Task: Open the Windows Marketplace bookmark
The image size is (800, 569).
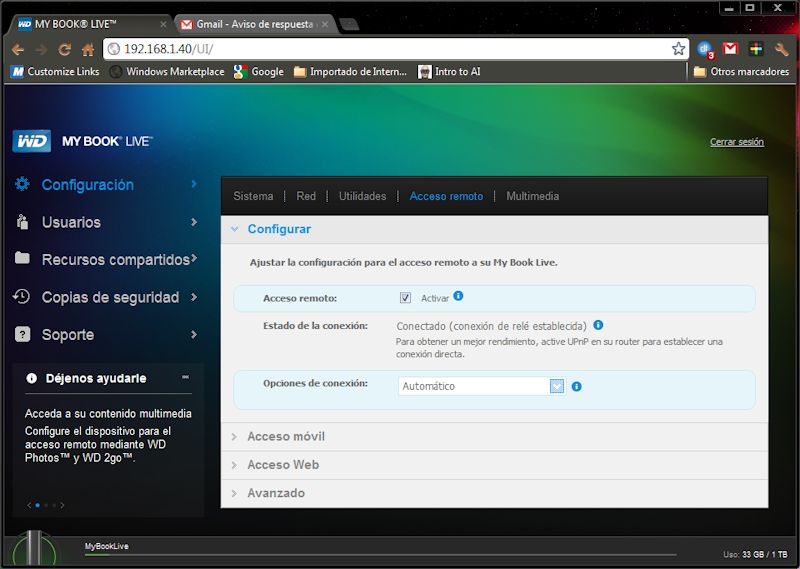Action: tap(167, 71)
